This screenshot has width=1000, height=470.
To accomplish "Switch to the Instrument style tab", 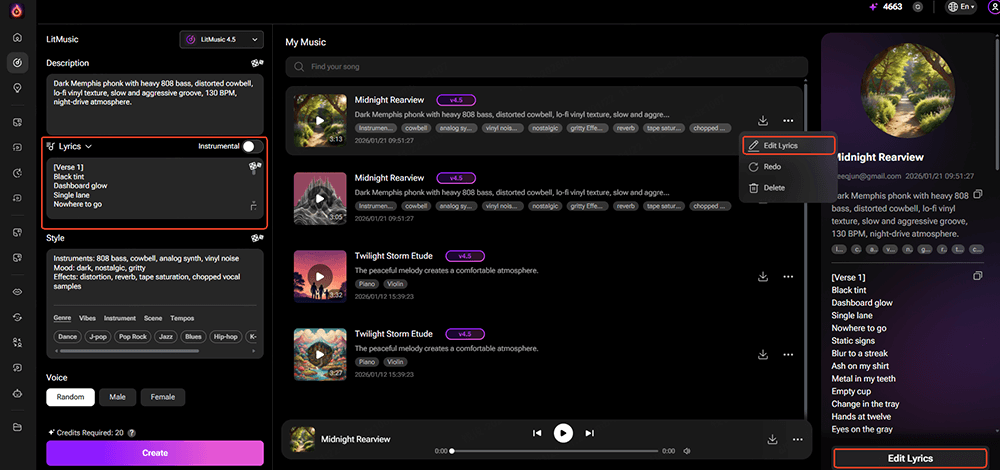I will click(120, 318).
